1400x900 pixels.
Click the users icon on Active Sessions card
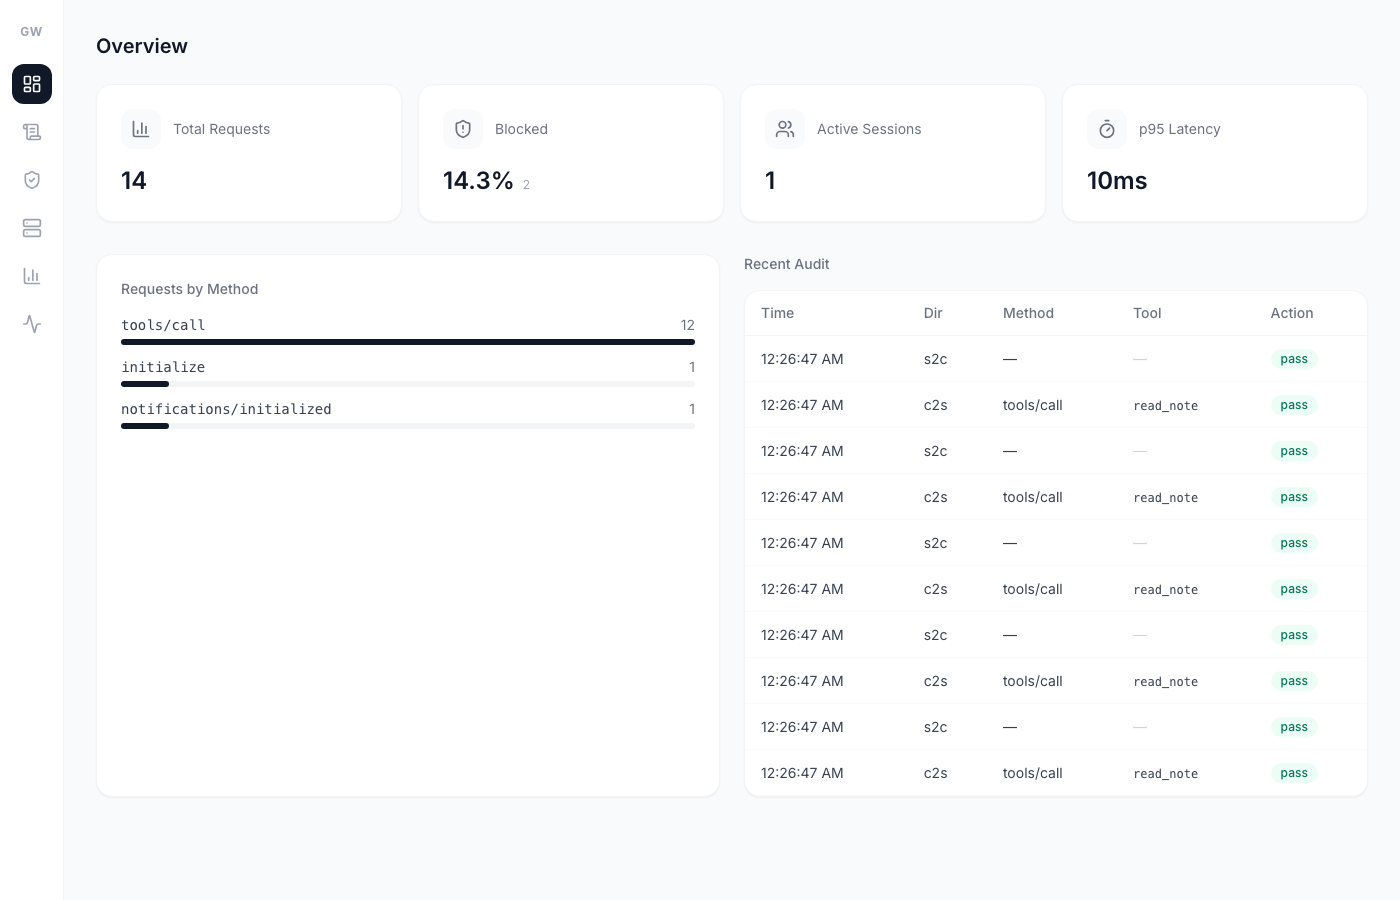pos(785,129)
